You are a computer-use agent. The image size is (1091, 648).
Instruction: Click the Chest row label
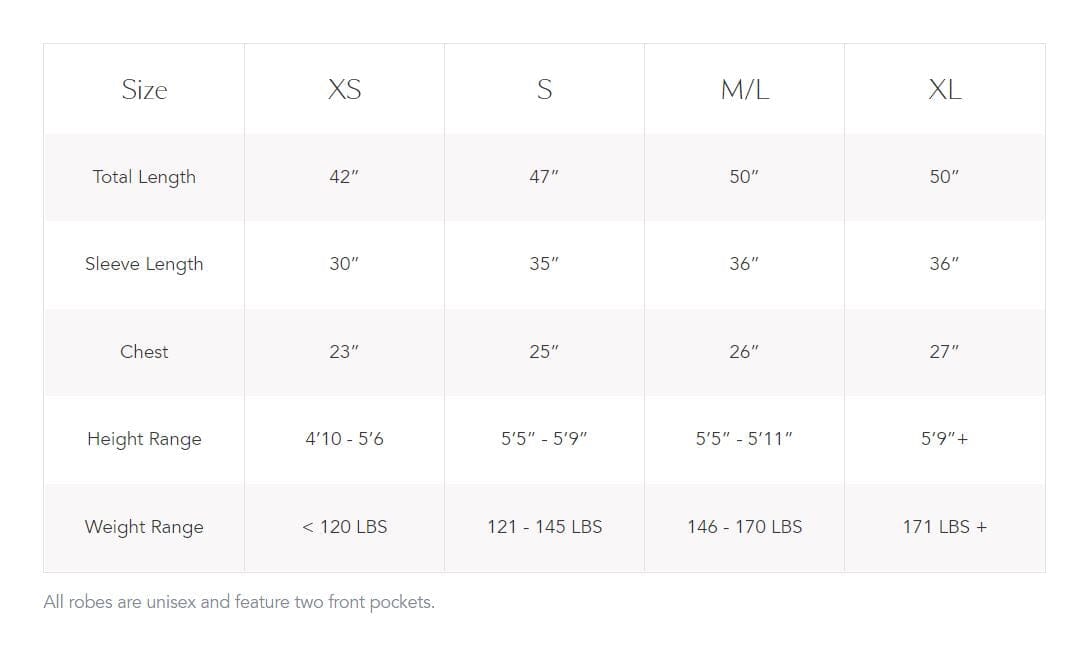144,352
